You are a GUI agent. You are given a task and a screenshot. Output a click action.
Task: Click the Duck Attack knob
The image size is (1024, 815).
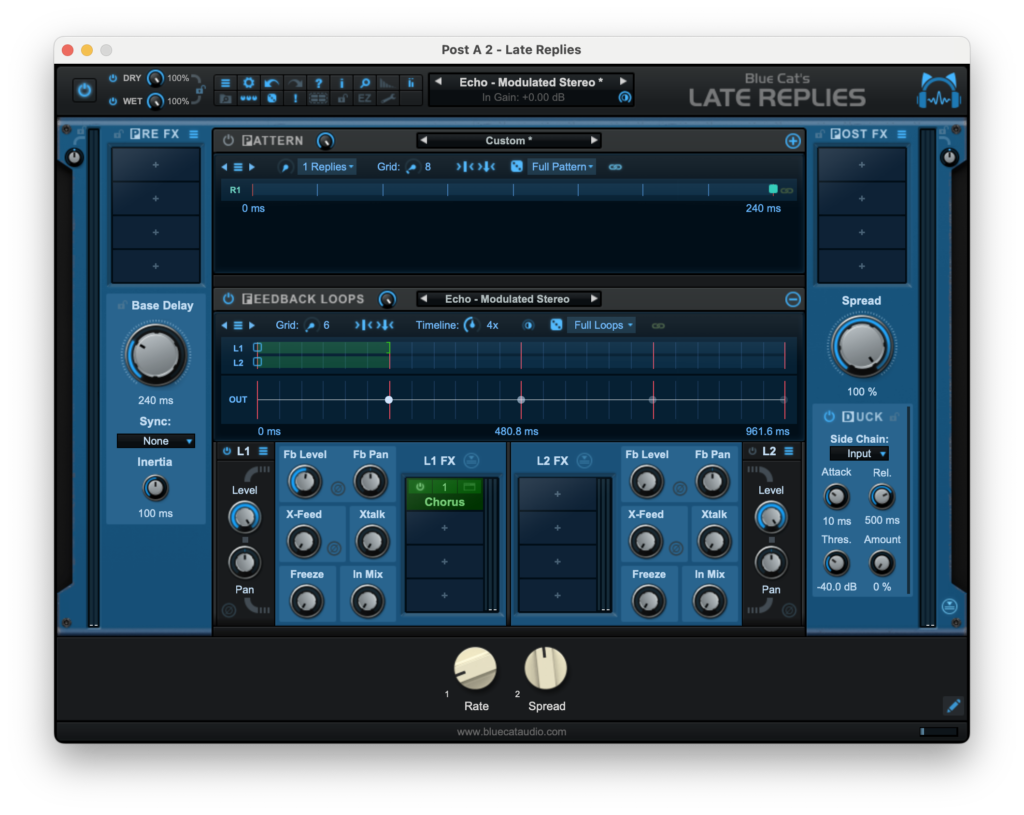pyautogui.click(x=836, y=497)
